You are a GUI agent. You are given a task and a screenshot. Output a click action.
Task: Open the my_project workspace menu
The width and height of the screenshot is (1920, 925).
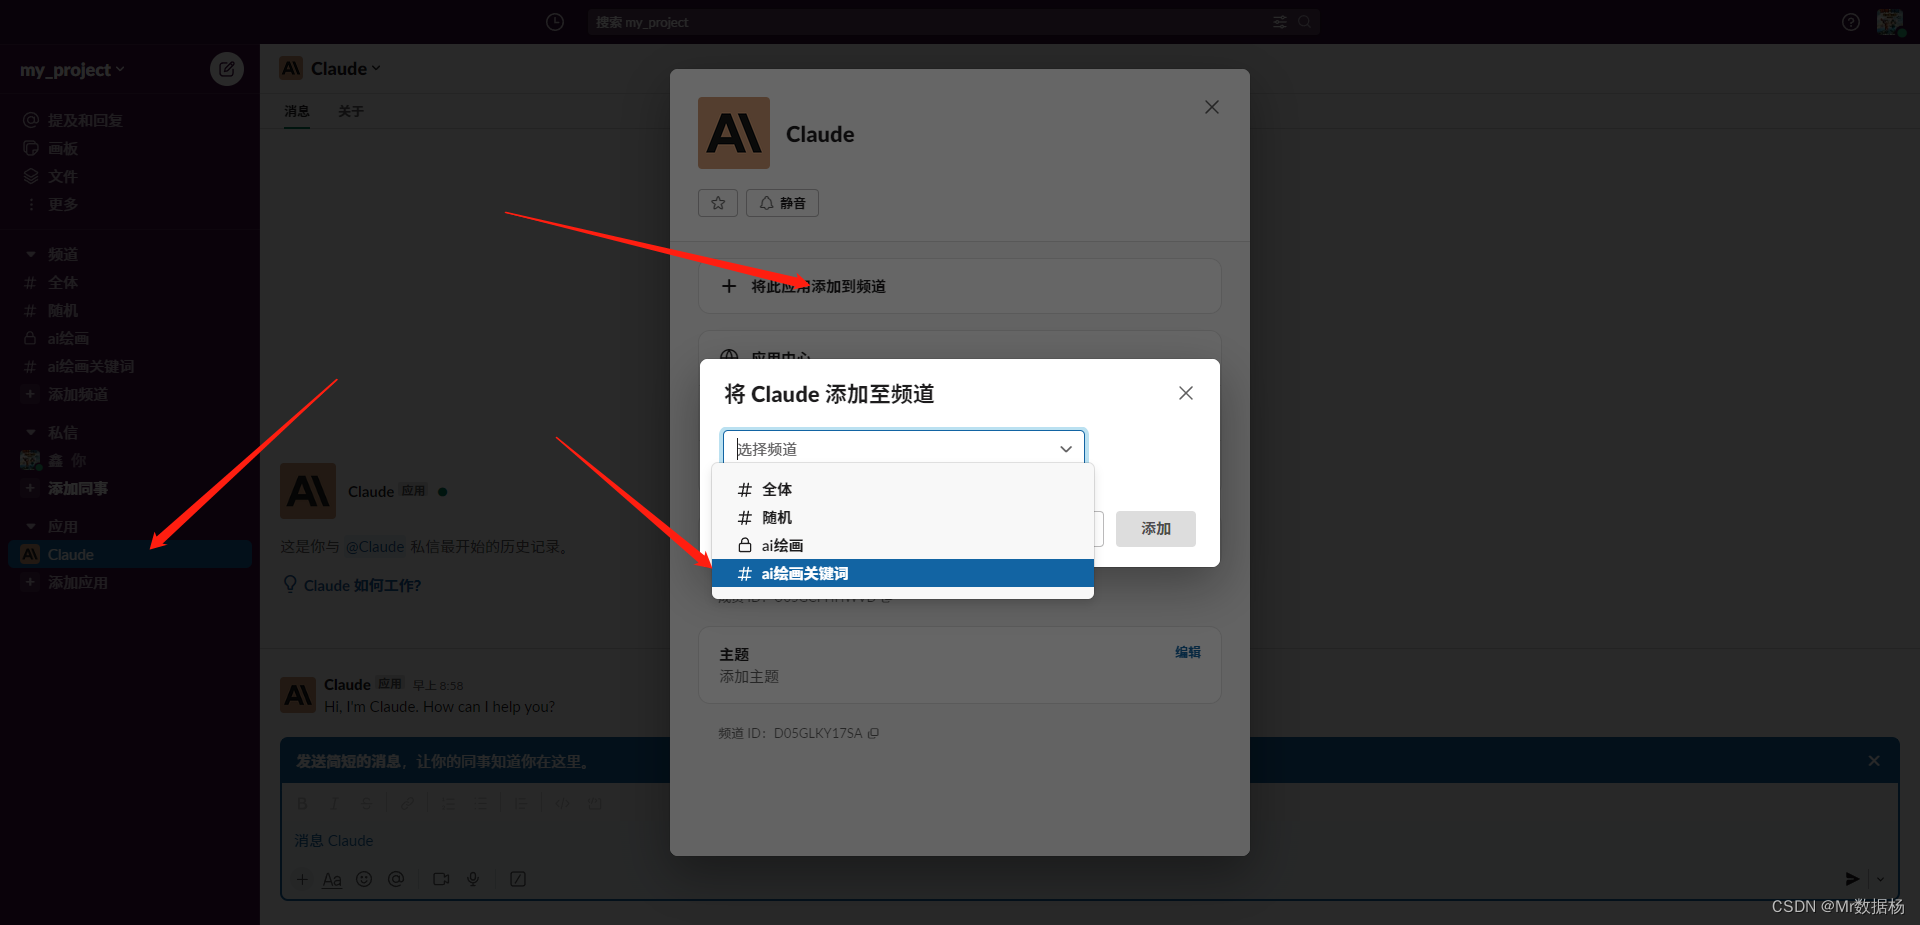click(x=72, y=69)
